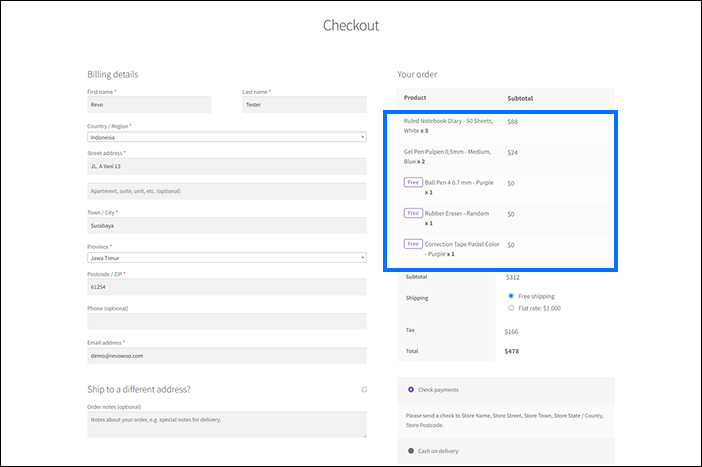Click the Free badge beside Ball Pen

[x=412, y=182]
